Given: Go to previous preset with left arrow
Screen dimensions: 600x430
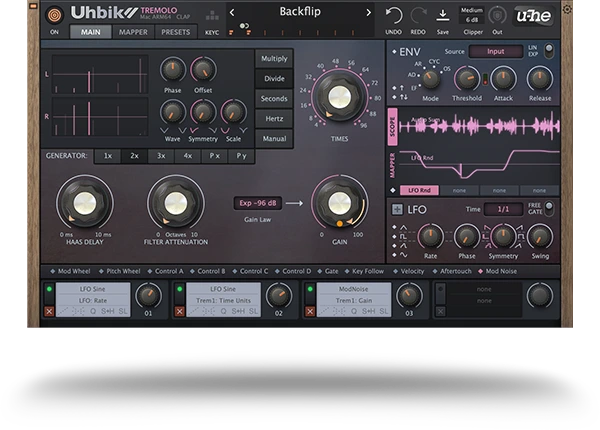Looking at the screenshot, I should pyautogui.click(x=232, y=13).
